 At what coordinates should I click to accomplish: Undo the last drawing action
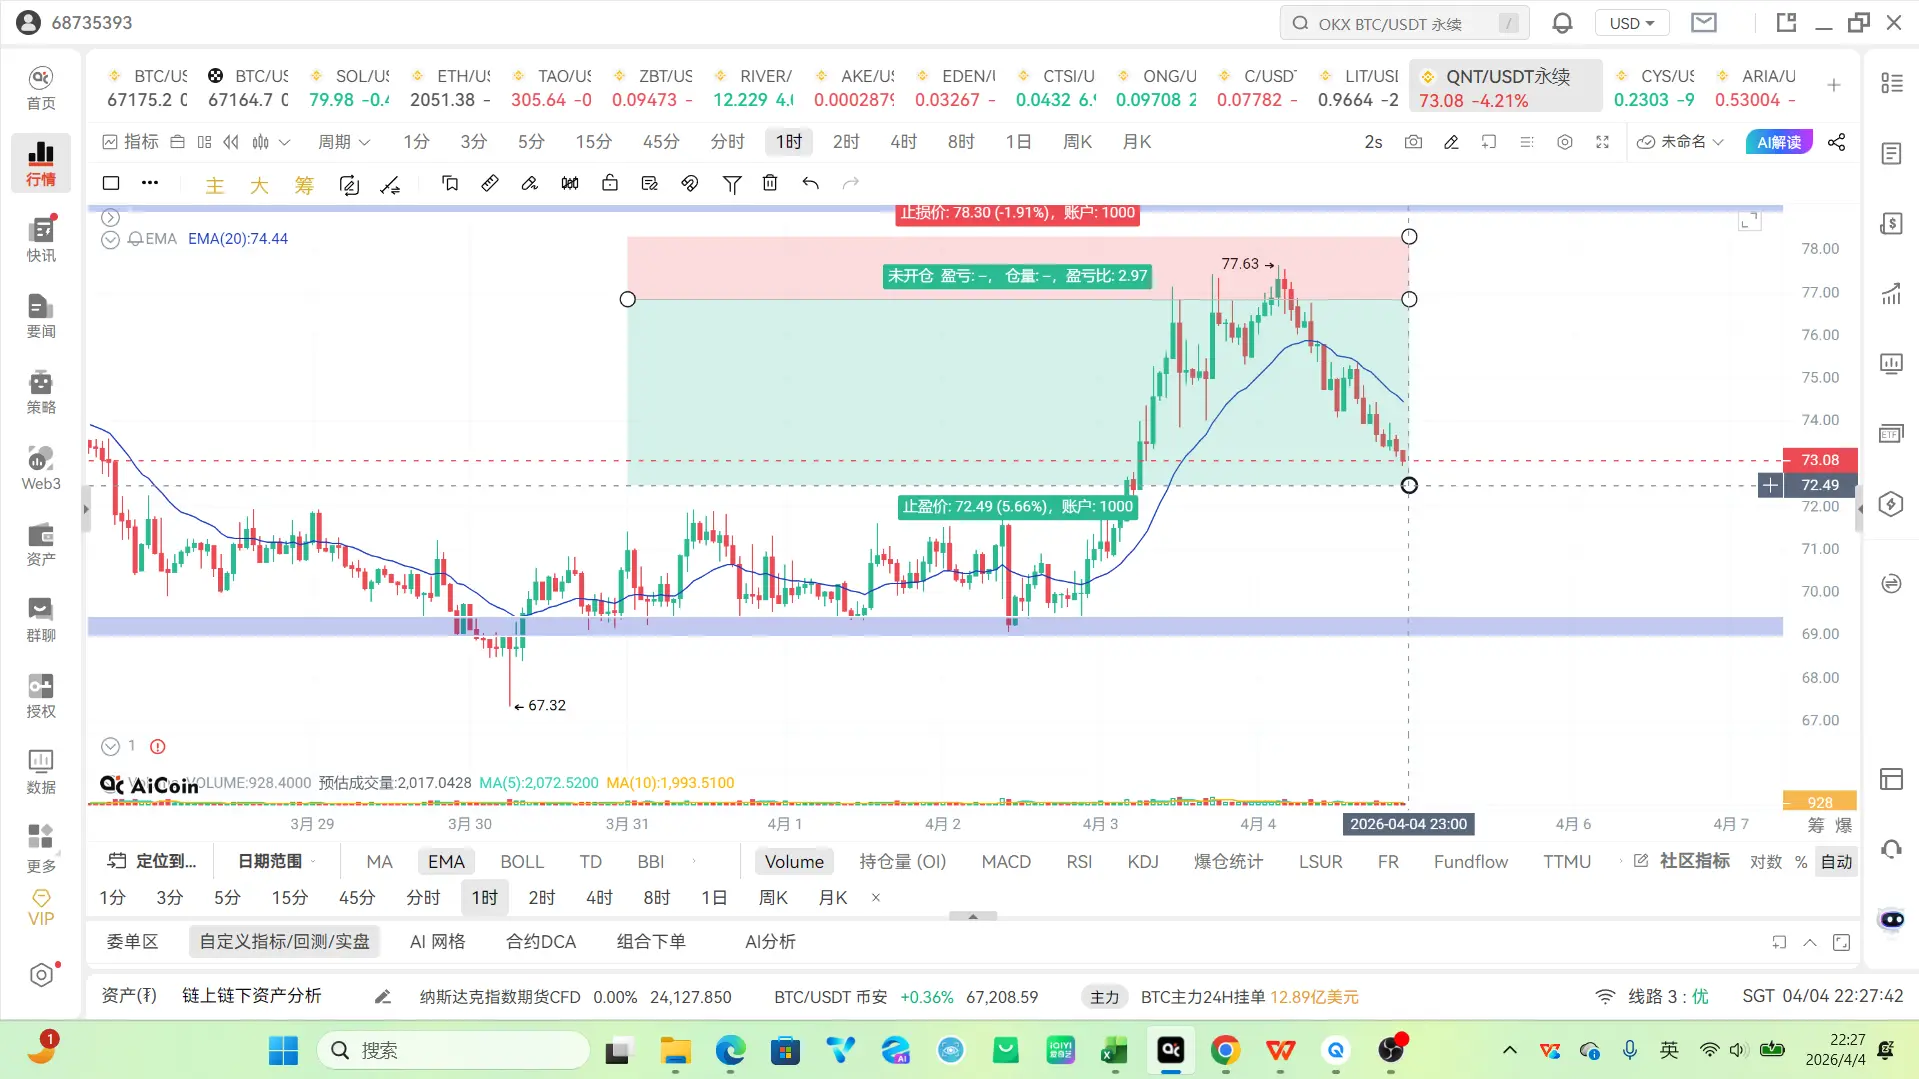coord(811,183)
